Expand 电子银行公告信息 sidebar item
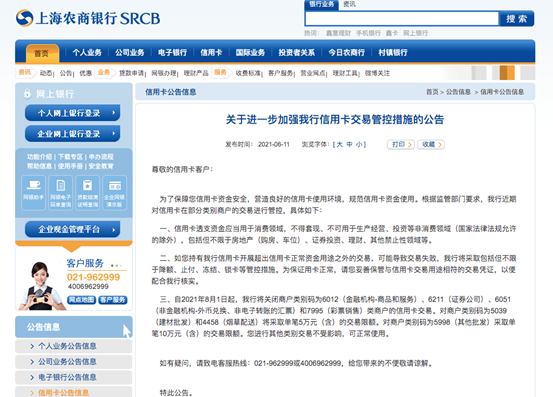553x397 pixels. click(x=73, y=377)
